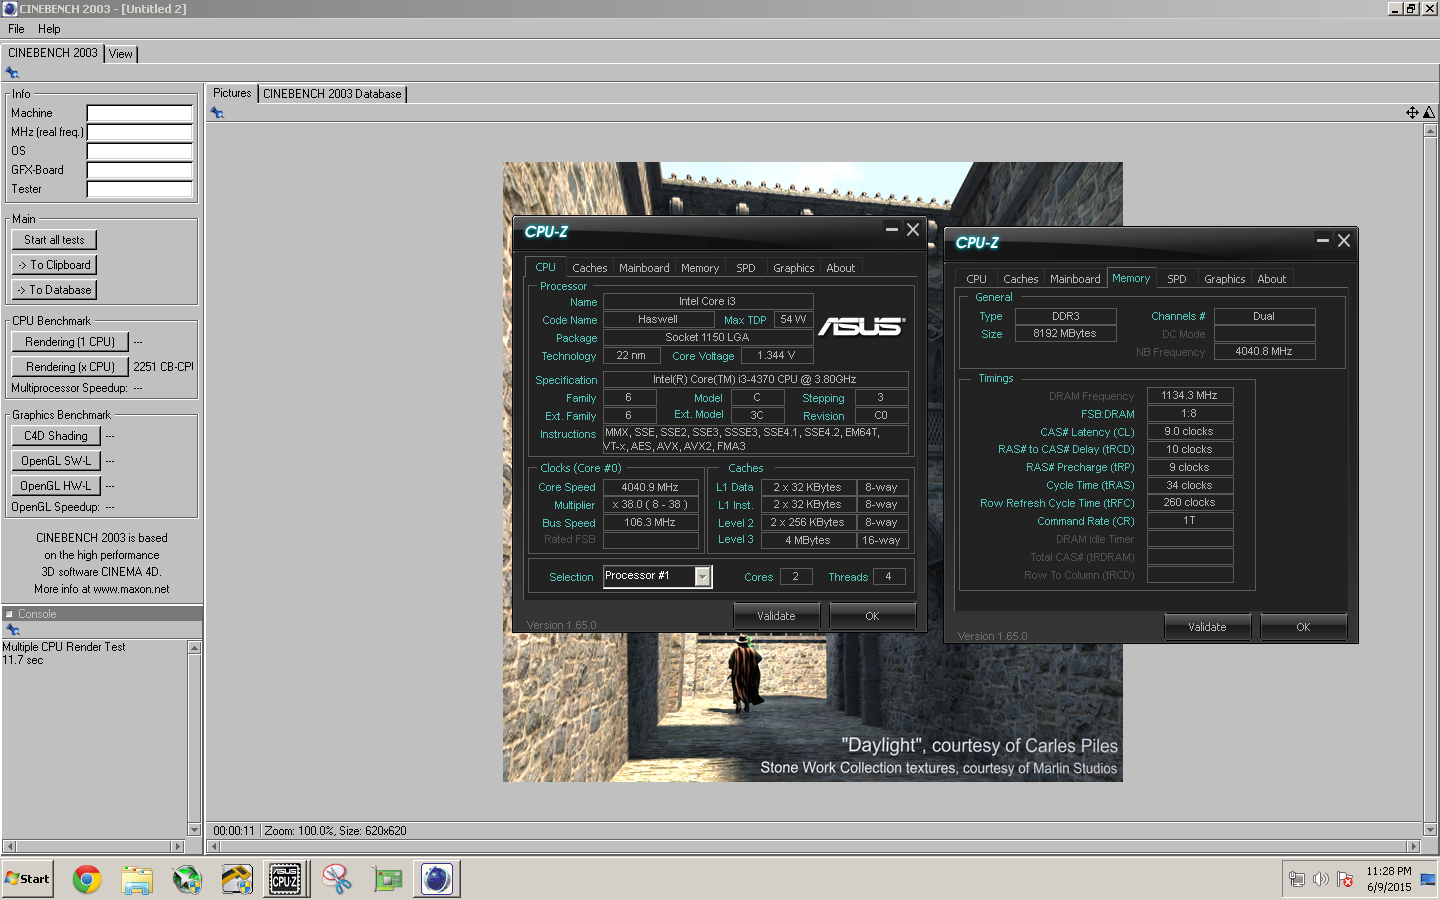Open the Caches tab in the left CPU-Z window
This screenshot has height=900, width=1440.
click(x=590, y=268)
